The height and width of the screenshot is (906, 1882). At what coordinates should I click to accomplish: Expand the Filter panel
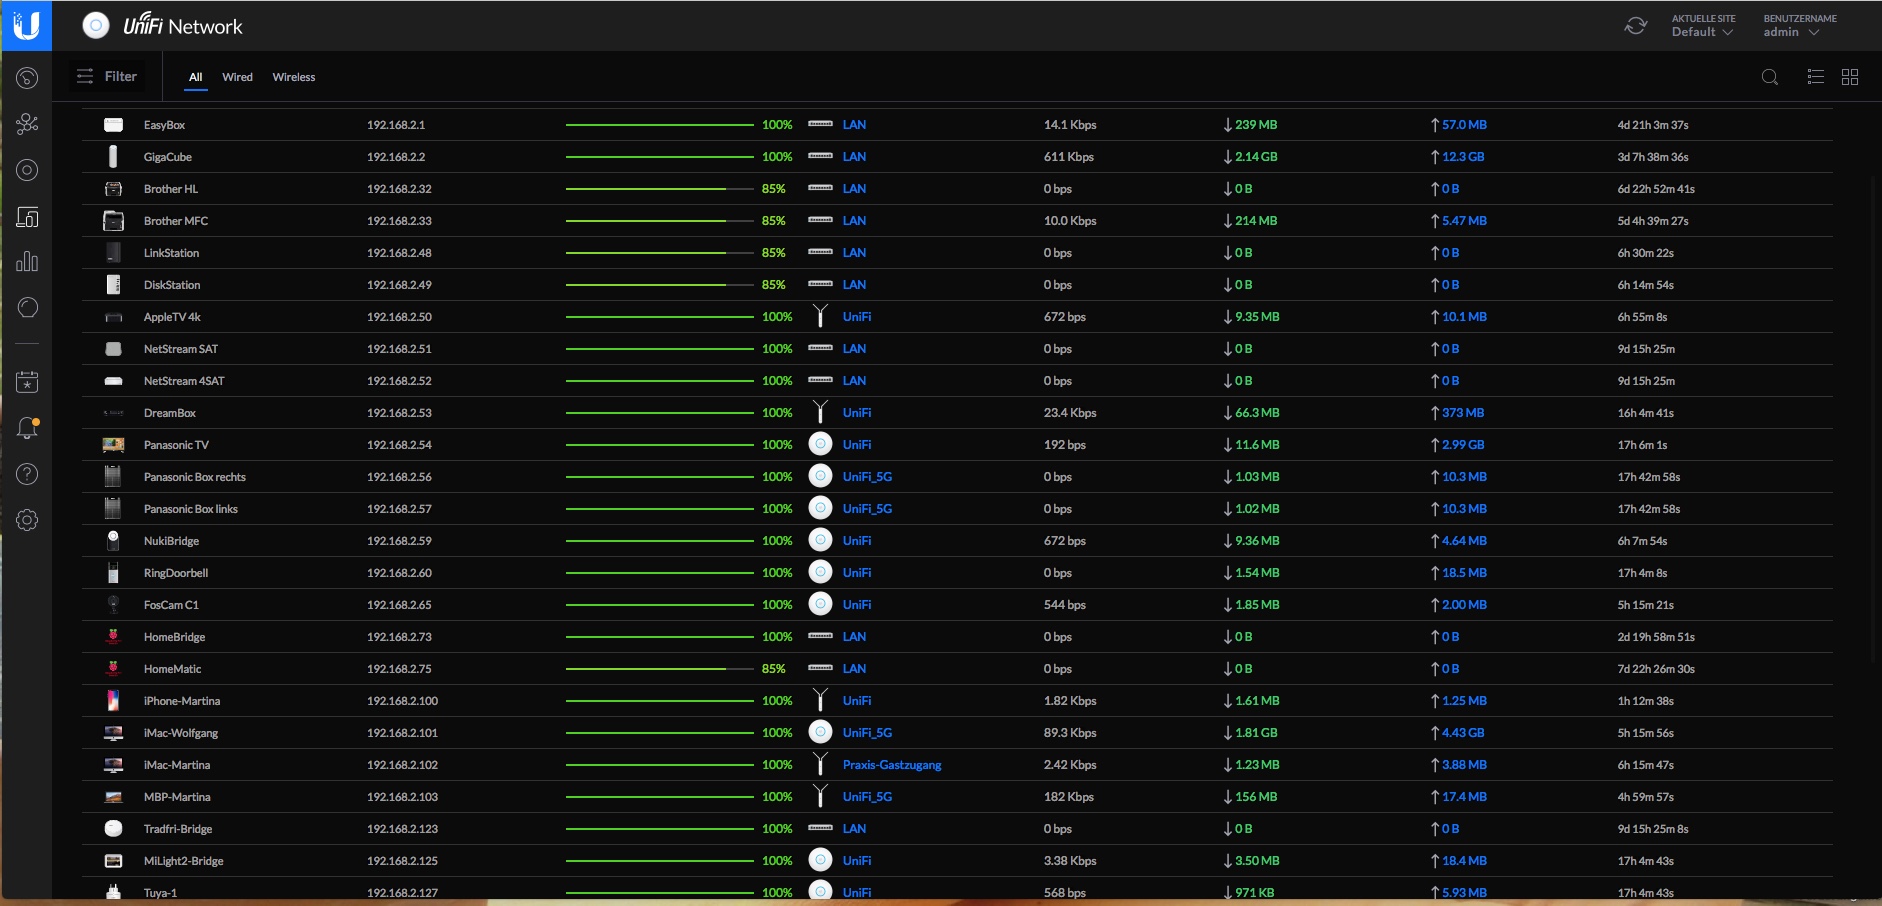click(x=107, y=76)
